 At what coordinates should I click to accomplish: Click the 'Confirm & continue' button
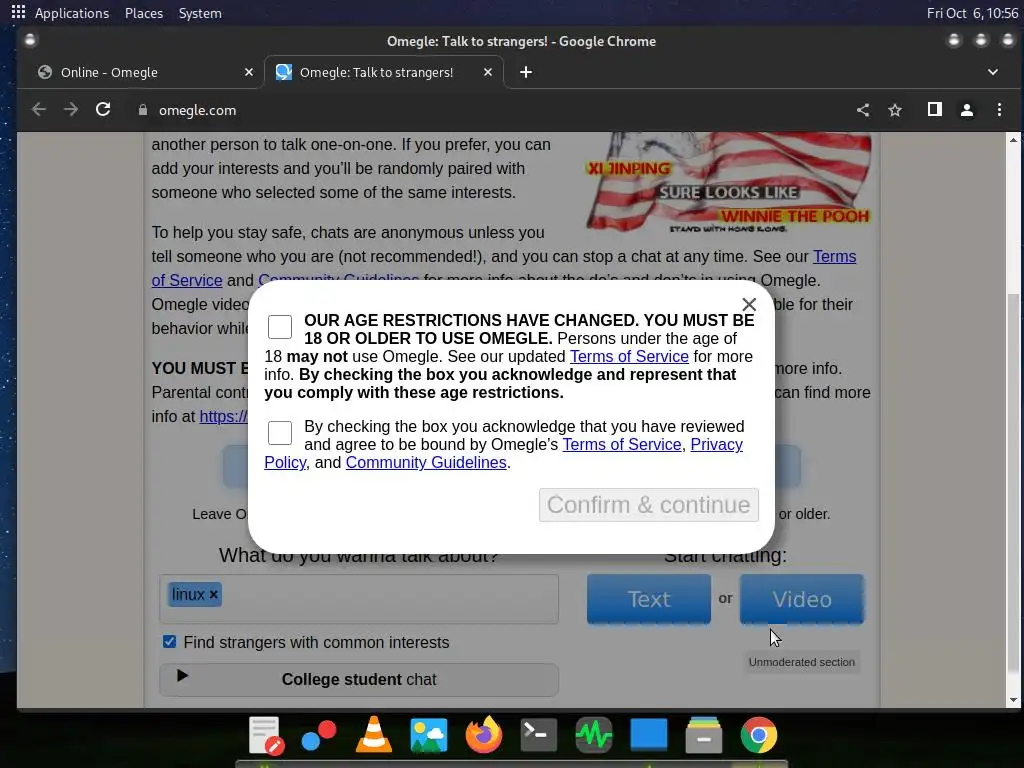(648, 505)
